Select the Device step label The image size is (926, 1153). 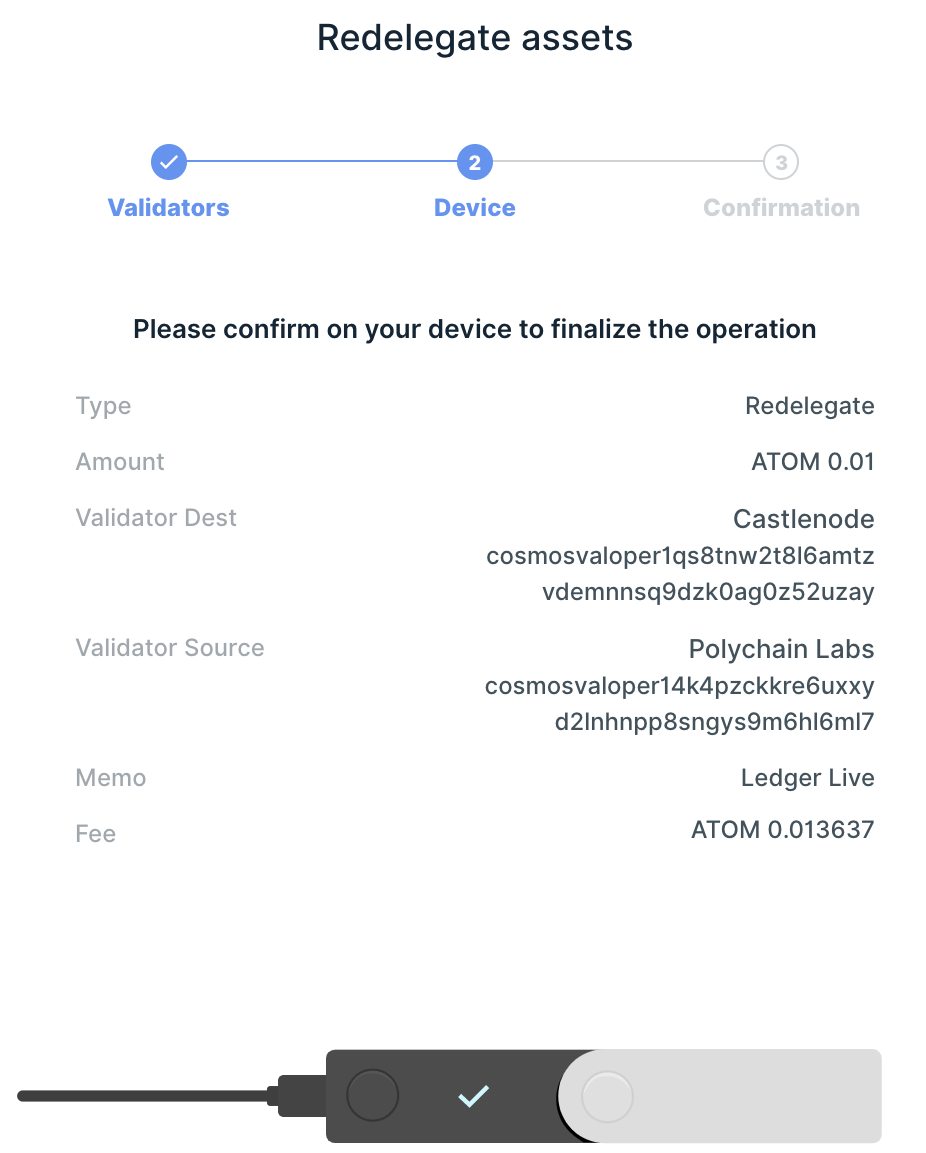(475, 208)
